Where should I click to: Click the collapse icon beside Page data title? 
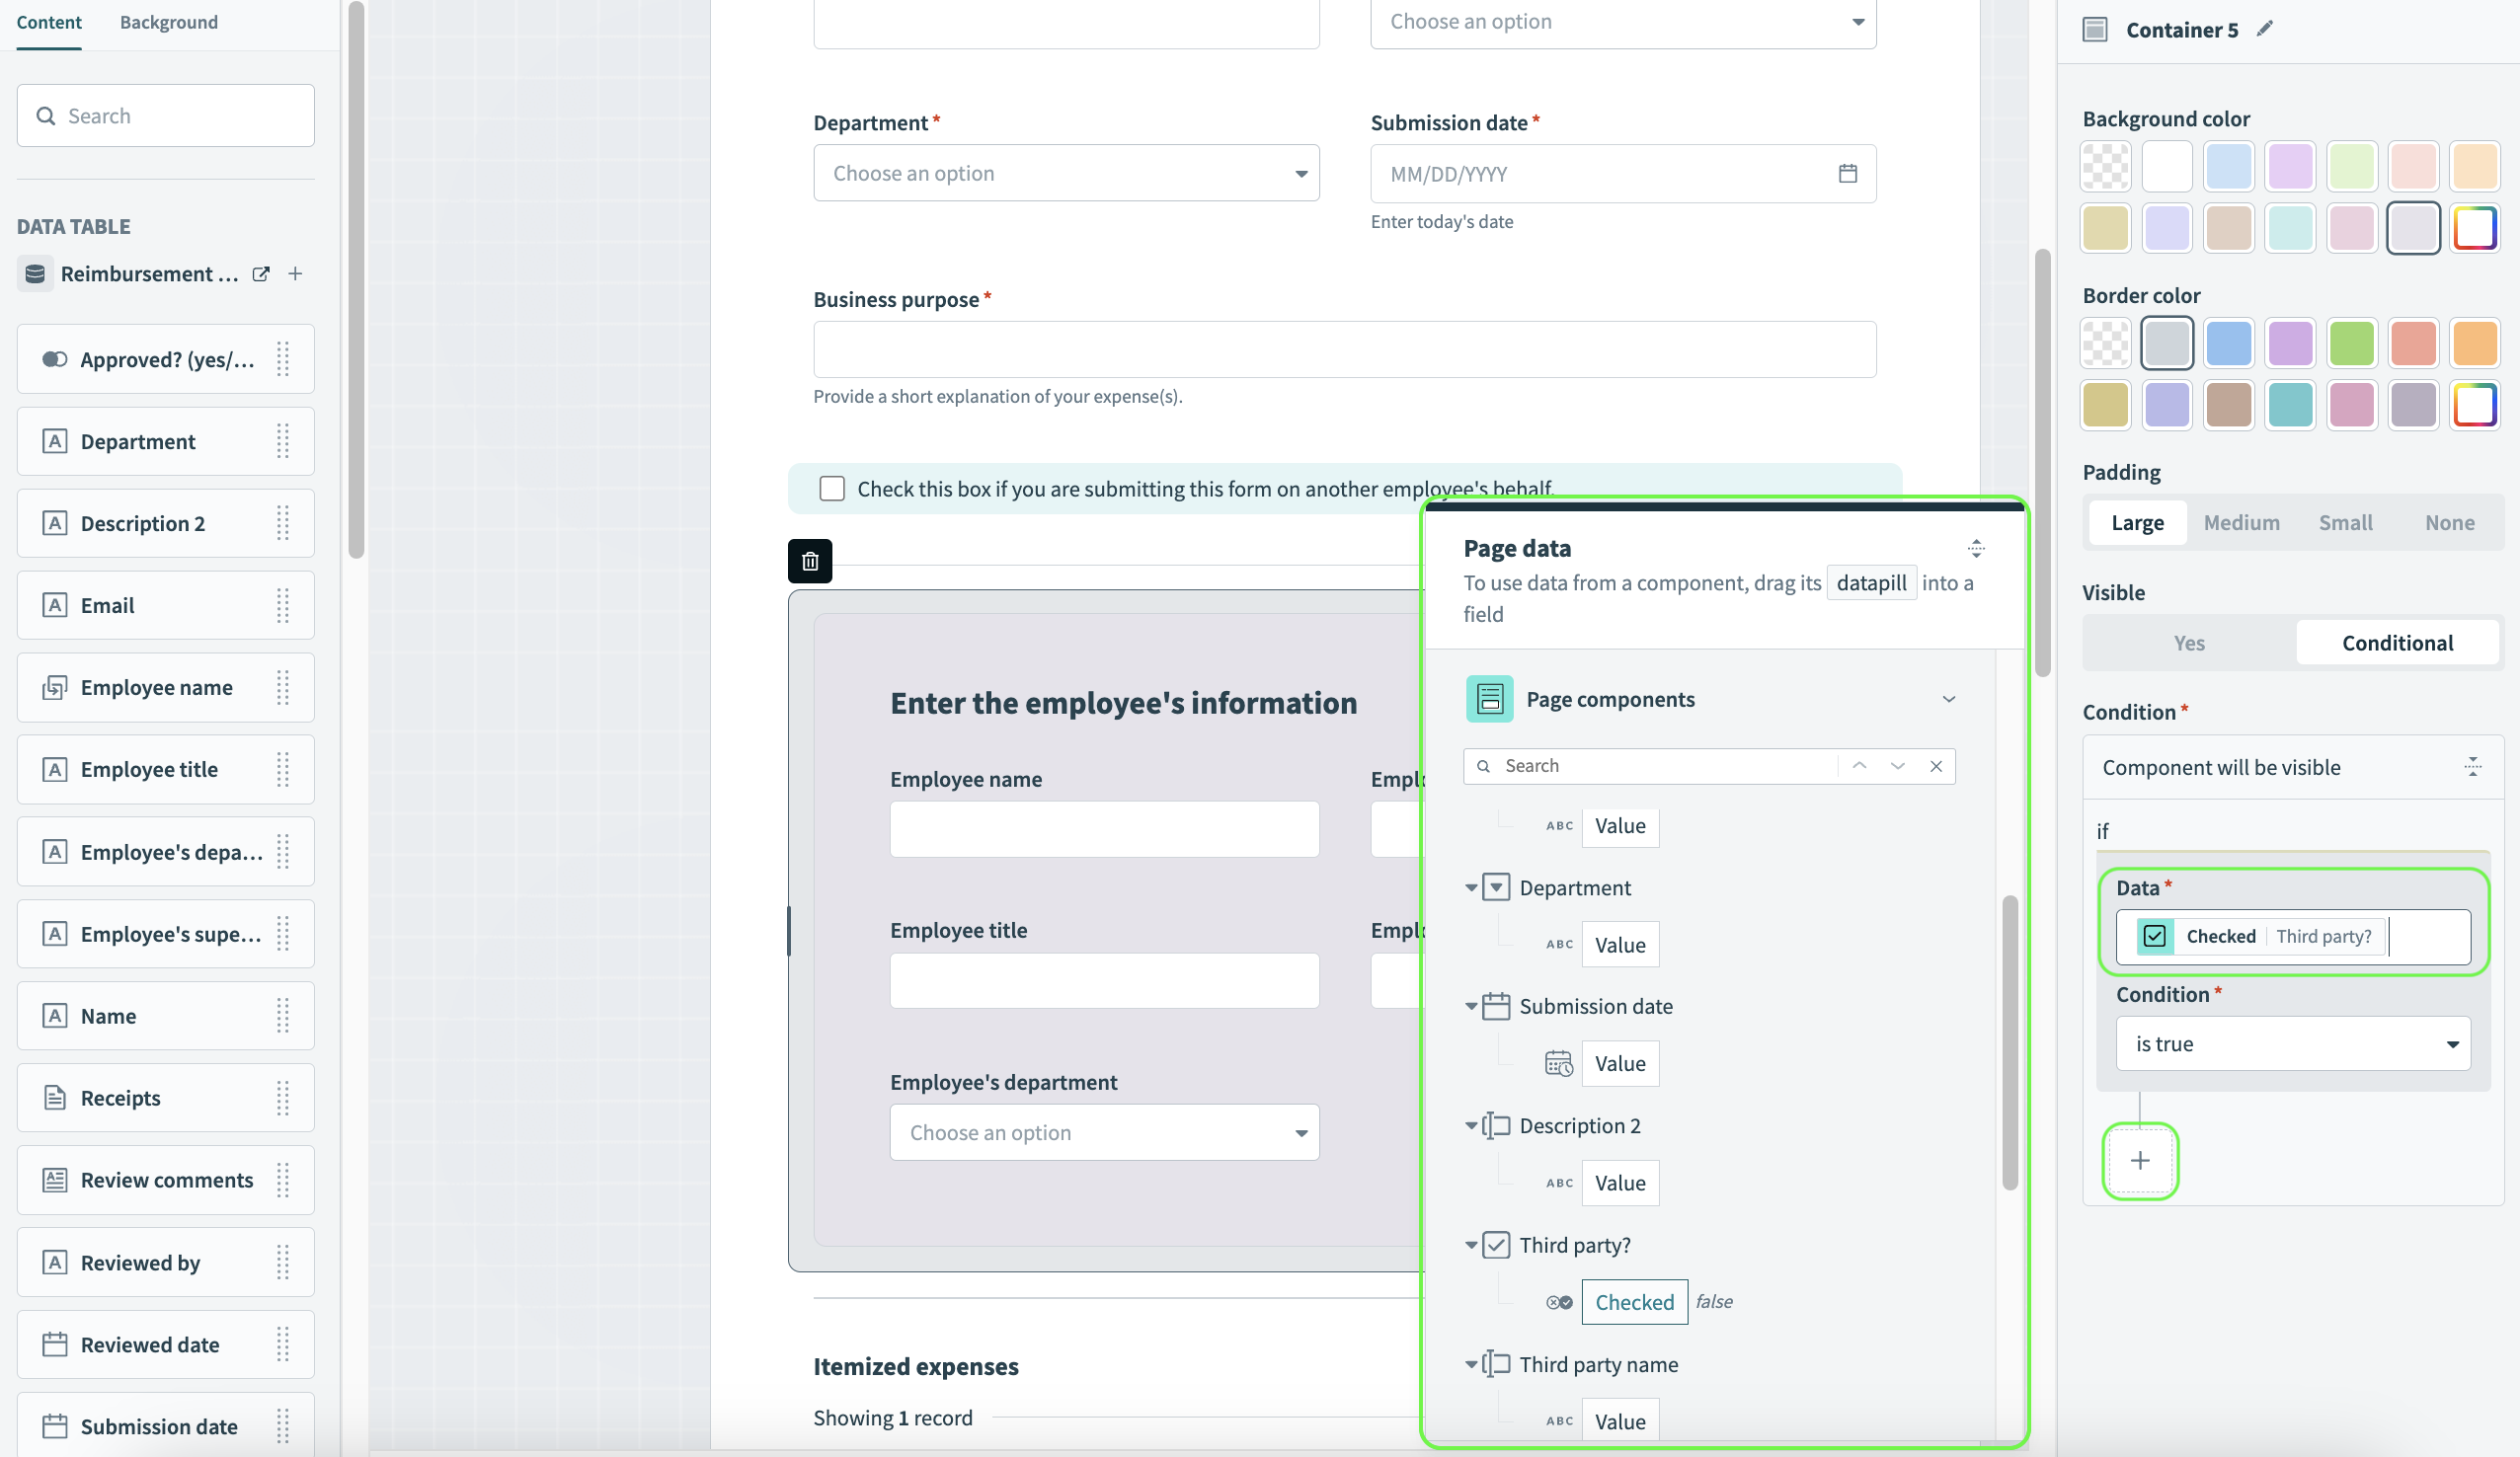[x=1975, y=548]
